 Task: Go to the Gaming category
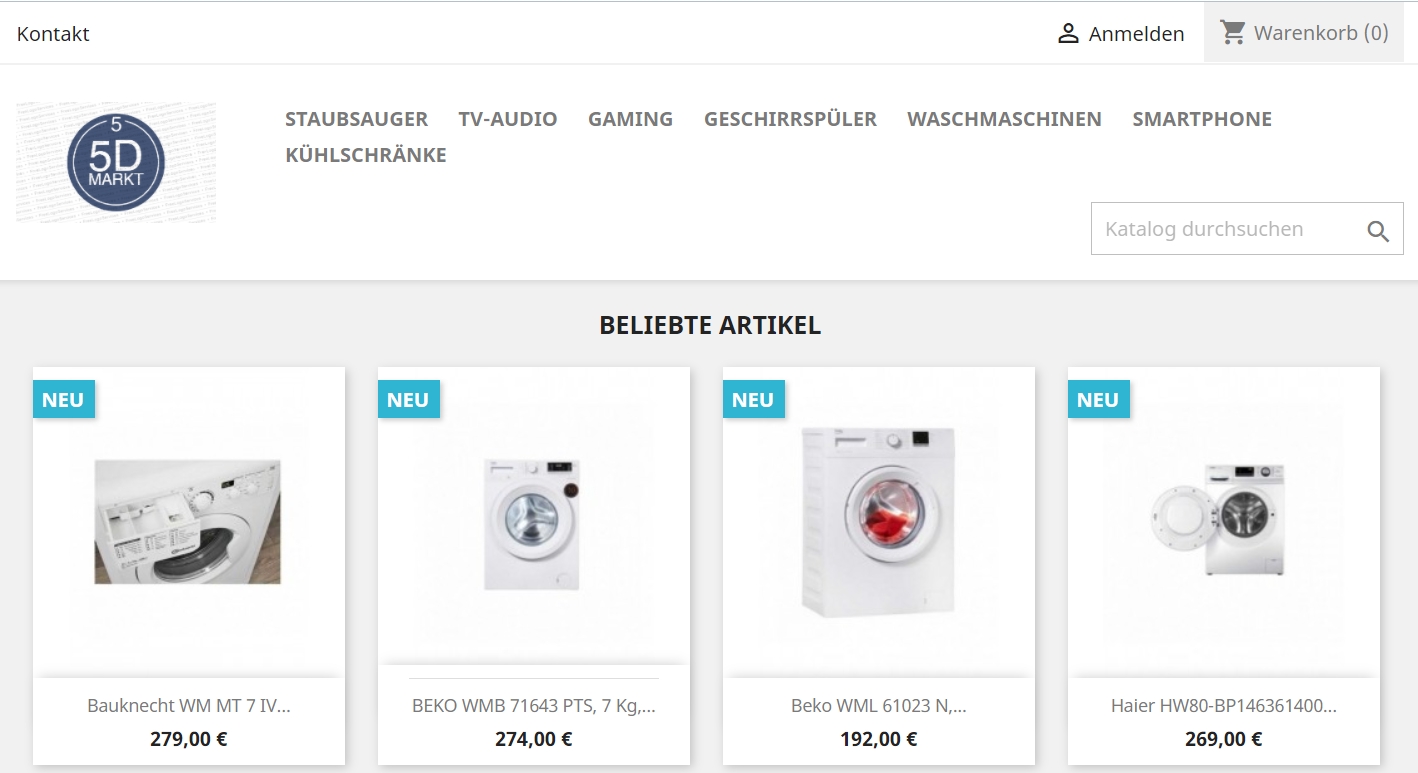630,119
